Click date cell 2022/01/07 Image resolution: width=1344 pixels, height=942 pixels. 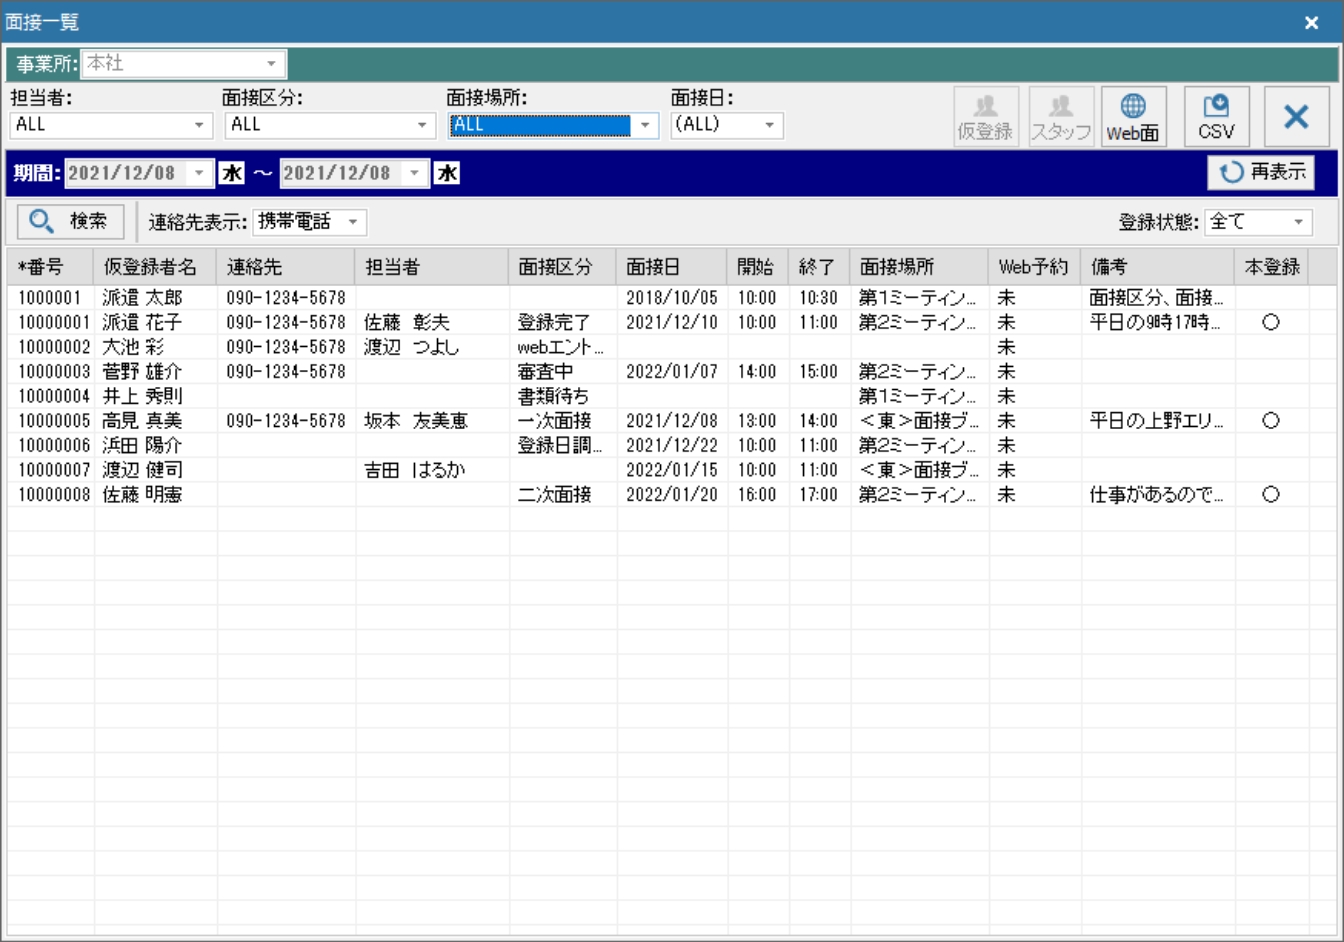tap(672, 372)
